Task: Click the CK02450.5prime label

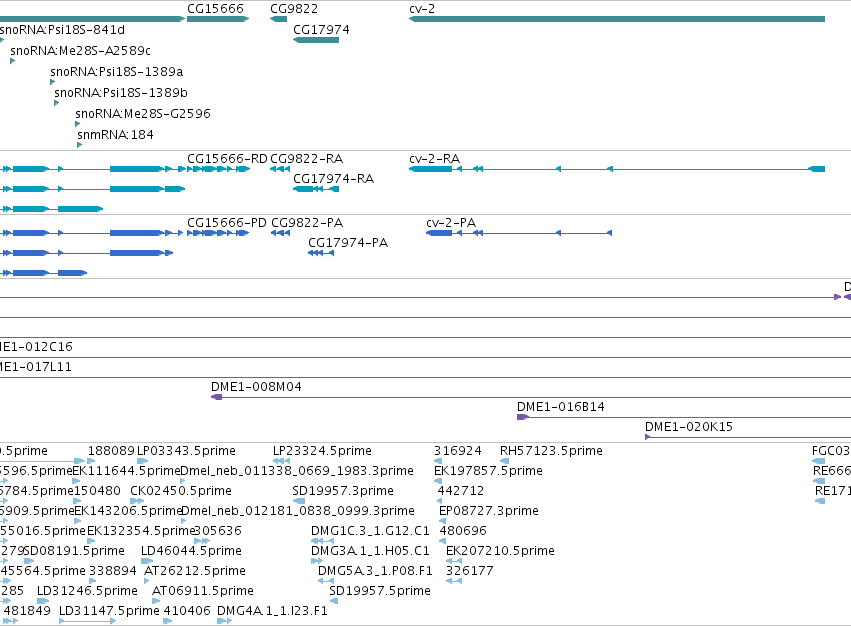Action: (181, 491)
